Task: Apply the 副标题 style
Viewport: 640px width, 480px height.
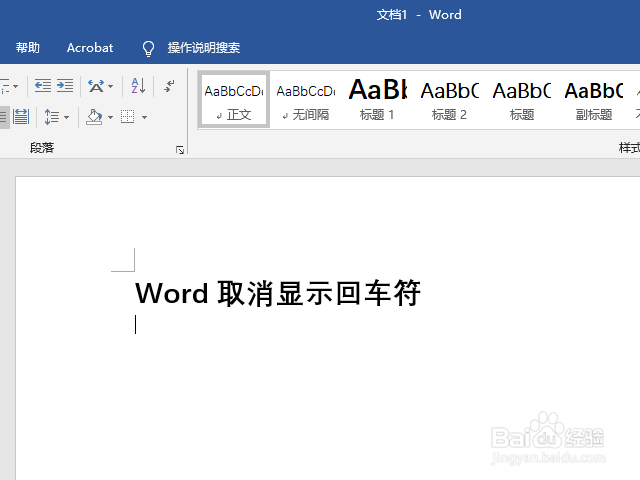Action: click(594, 101)
